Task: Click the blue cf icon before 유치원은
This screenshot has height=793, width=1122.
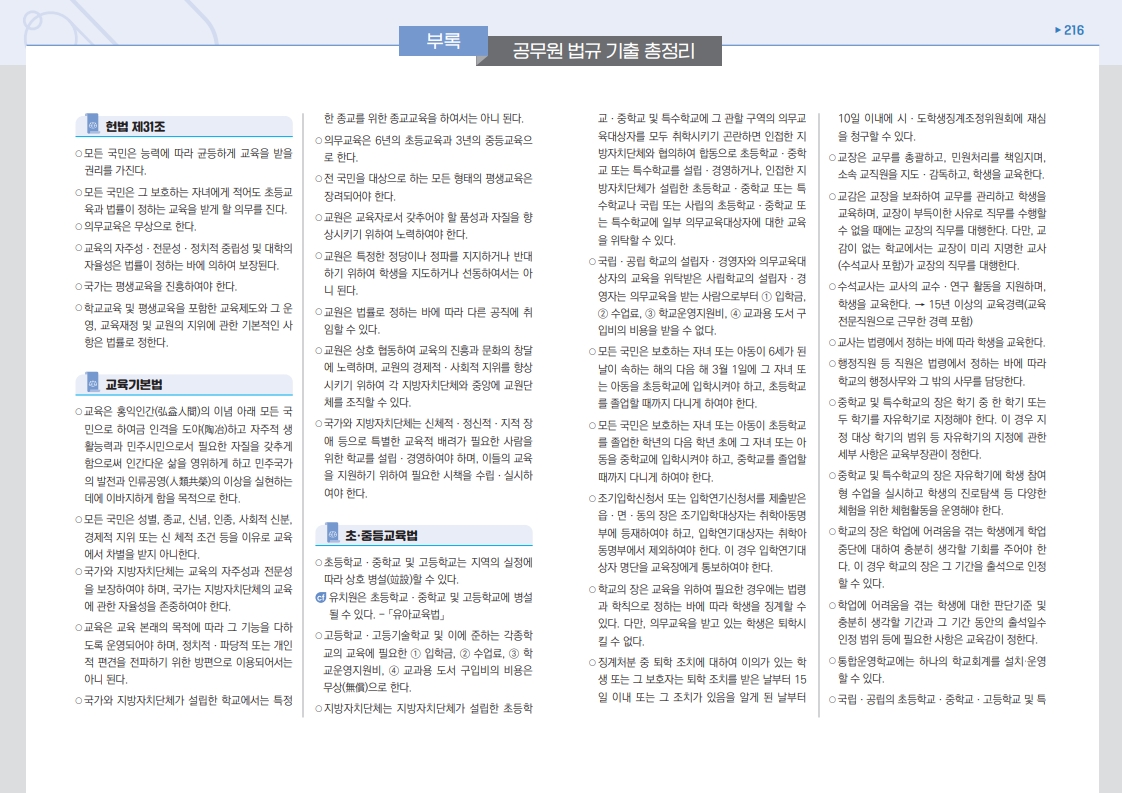Action: [319, 597]
